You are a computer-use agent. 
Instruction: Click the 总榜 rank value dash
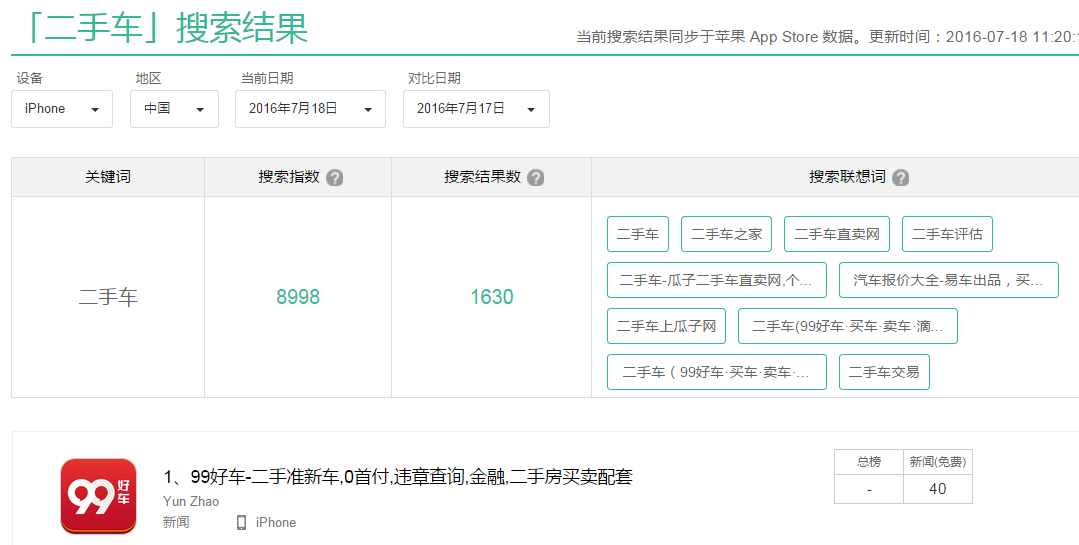pos(869,489)
